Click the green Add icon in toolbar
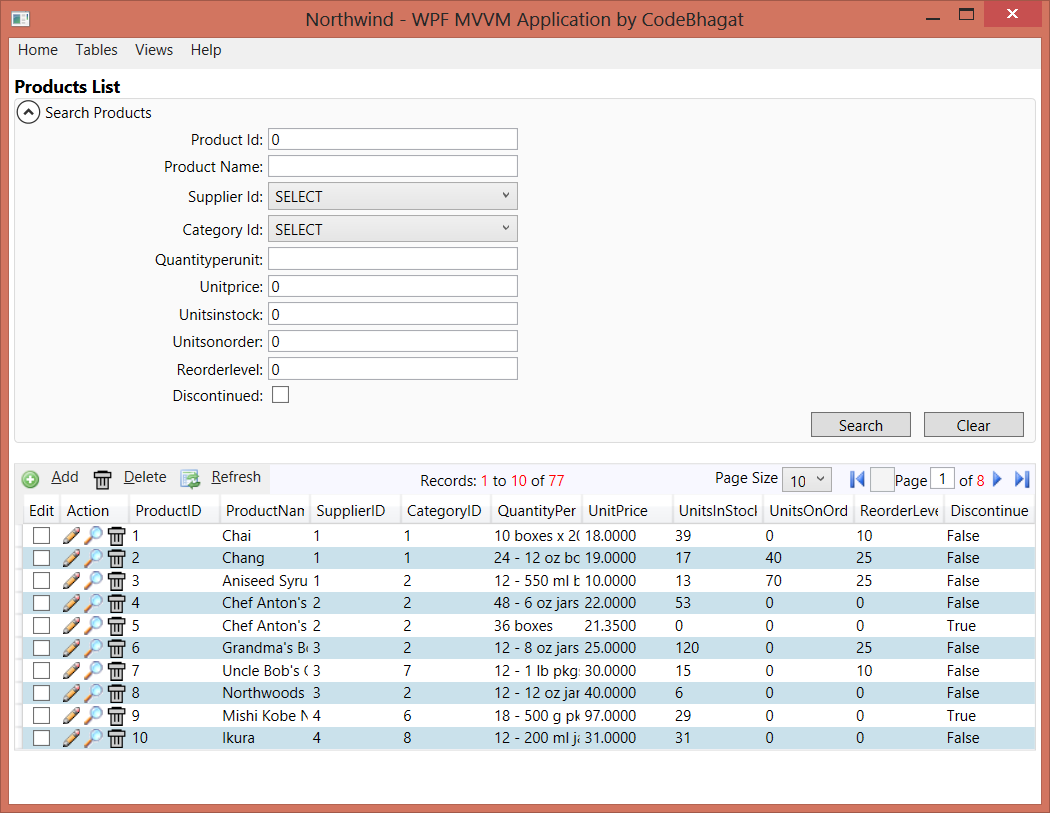Screen dimensions: 1050x813 click(30, 479)
